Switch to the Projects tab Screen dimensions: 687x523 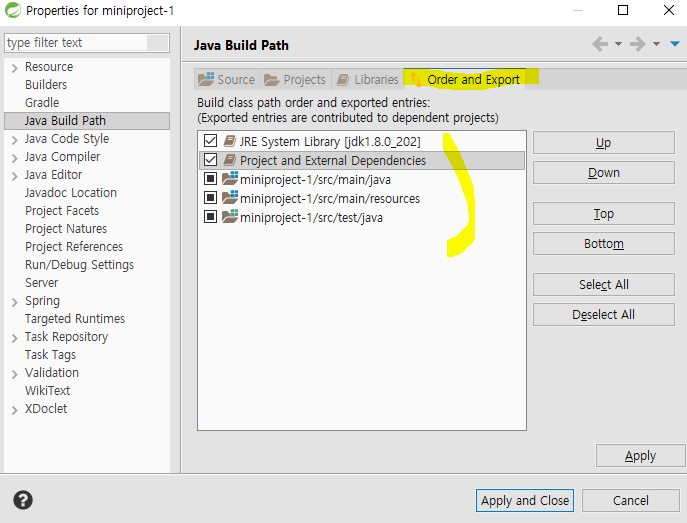point(295,79)
